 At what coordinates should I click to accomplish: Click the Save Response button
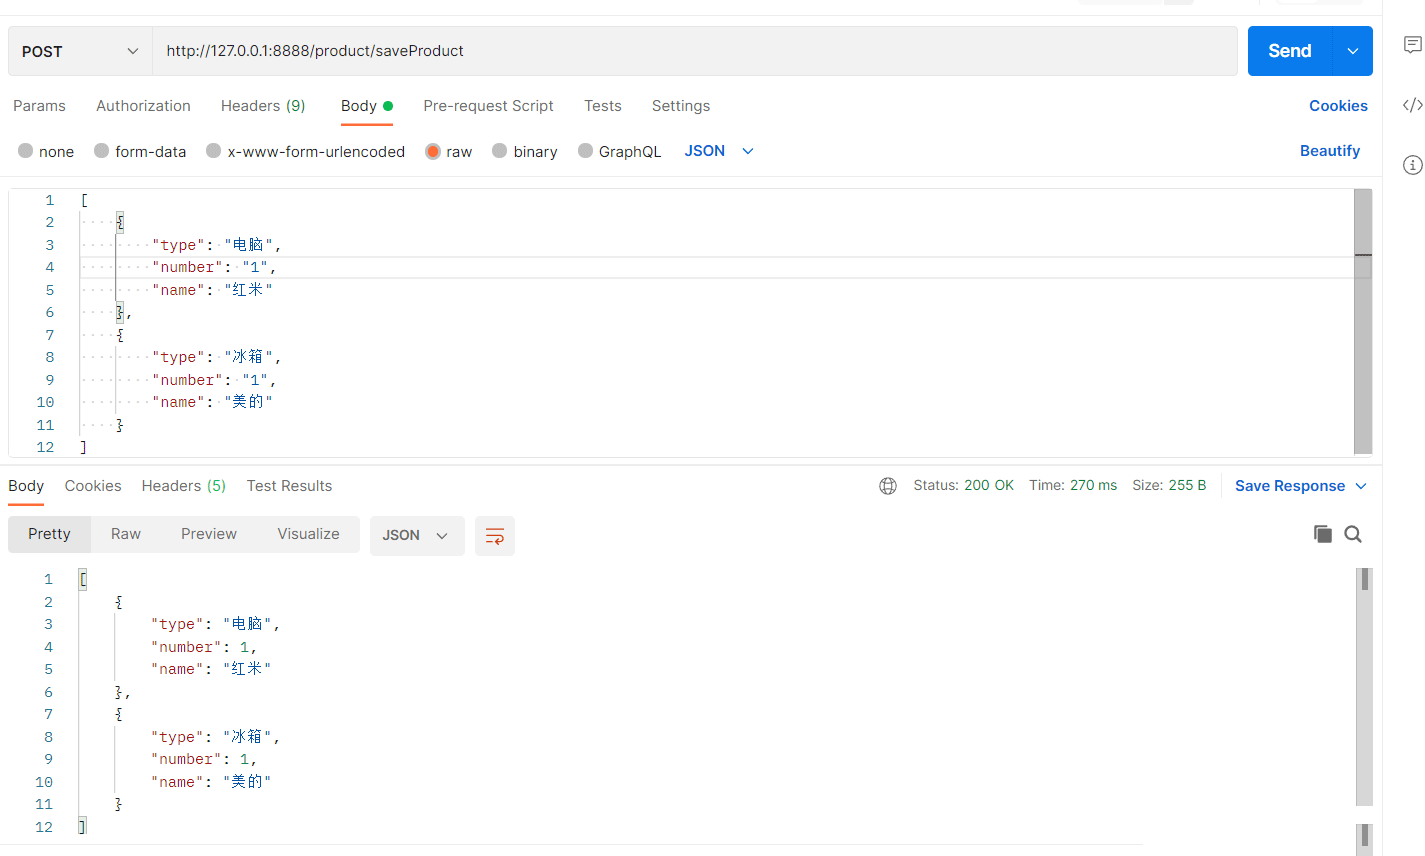pos(1290,486)
